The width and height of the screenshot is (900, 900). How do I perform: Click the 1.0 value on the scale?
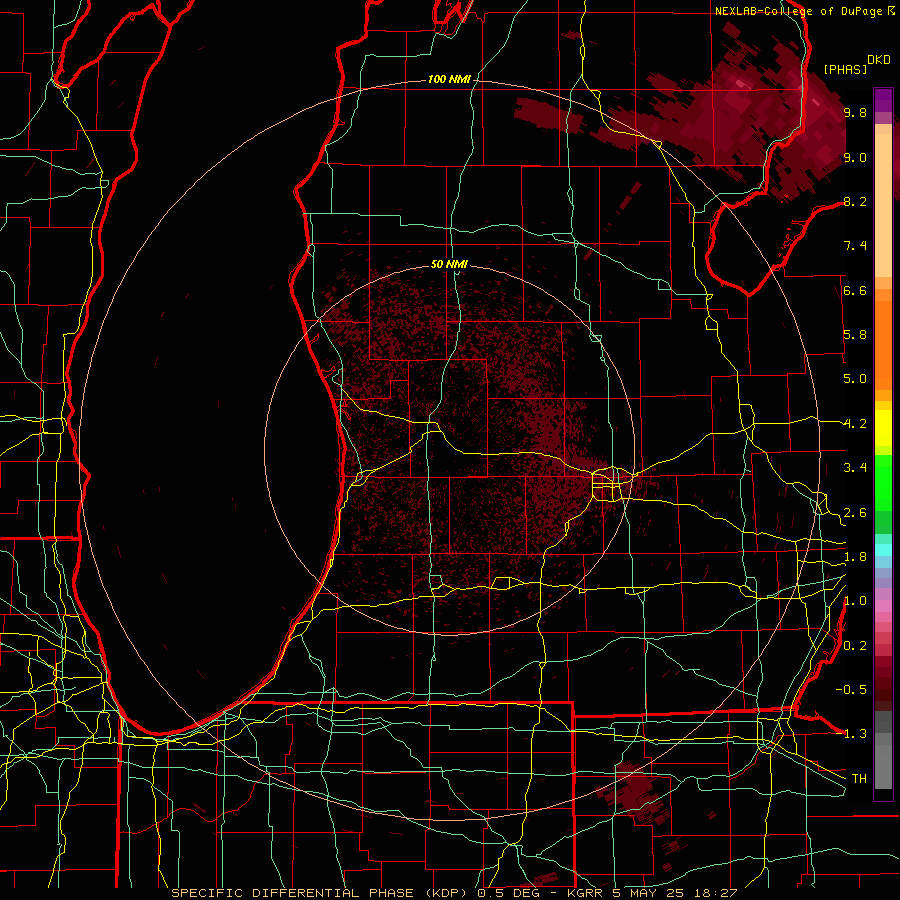pos(855,600)
